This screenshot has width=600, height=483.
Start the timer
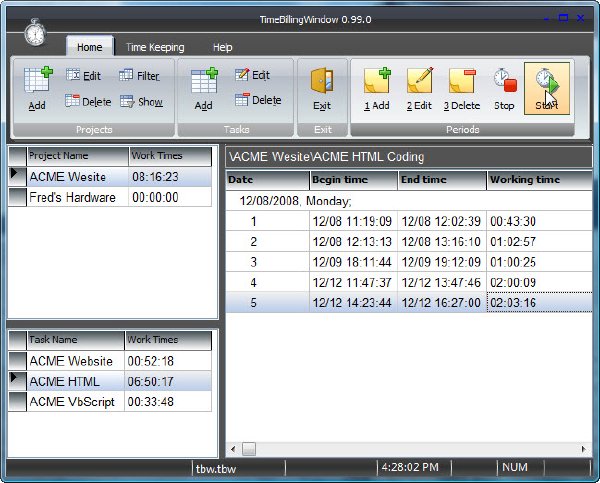click(547, 89)
